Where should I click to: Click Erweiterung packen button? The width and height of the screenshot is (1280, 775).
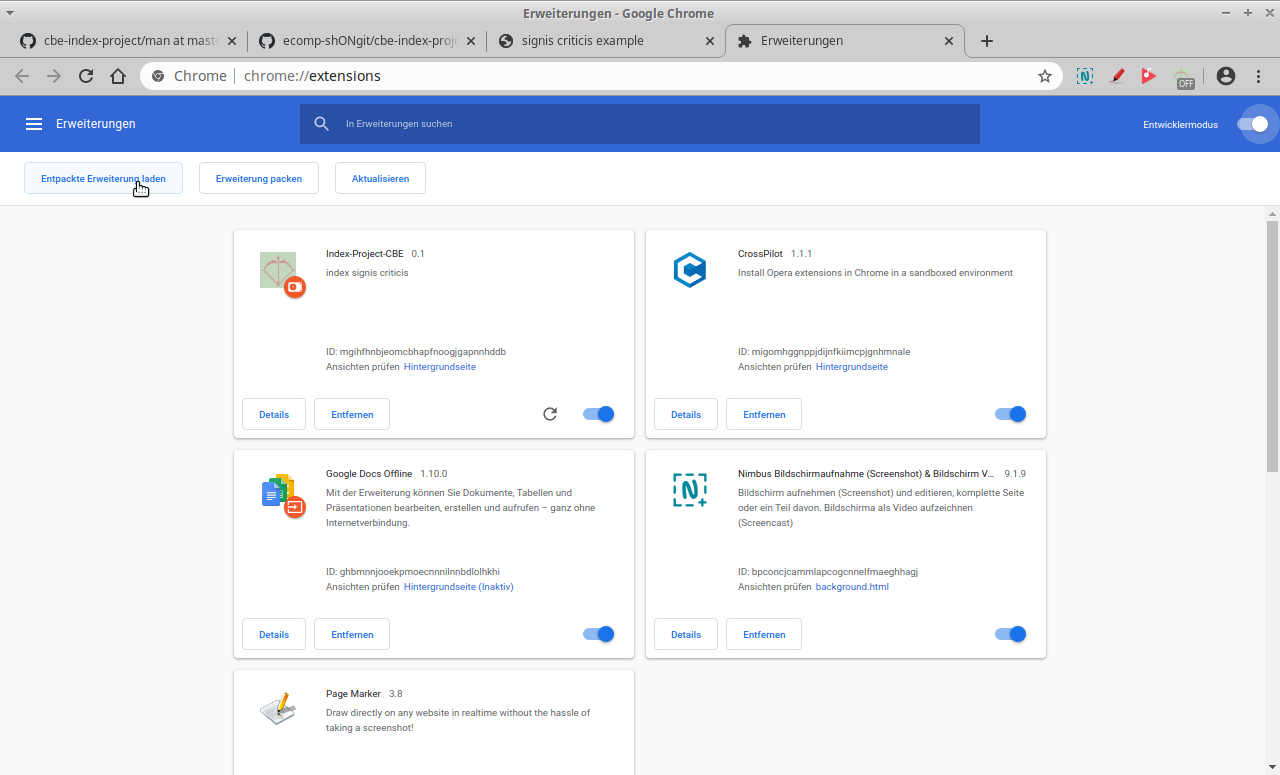tap(258, 178)
